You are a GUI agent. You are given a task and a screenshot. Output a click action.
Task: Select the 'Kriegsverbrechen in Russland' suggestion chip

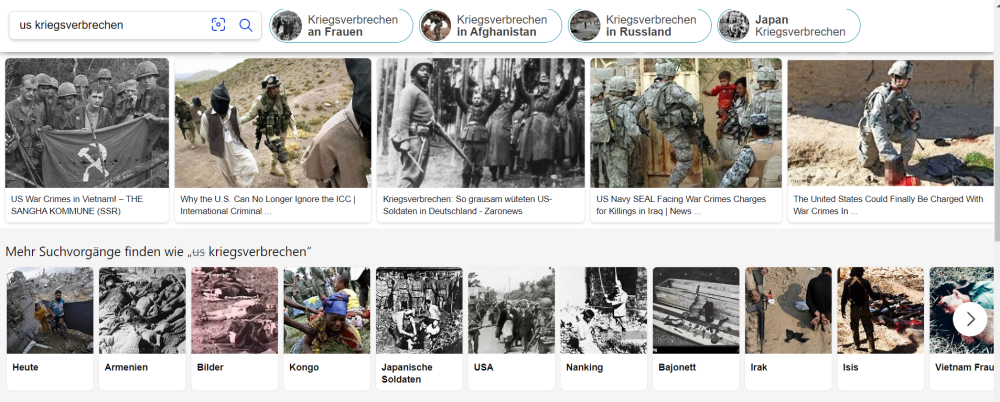pos(640,26)
